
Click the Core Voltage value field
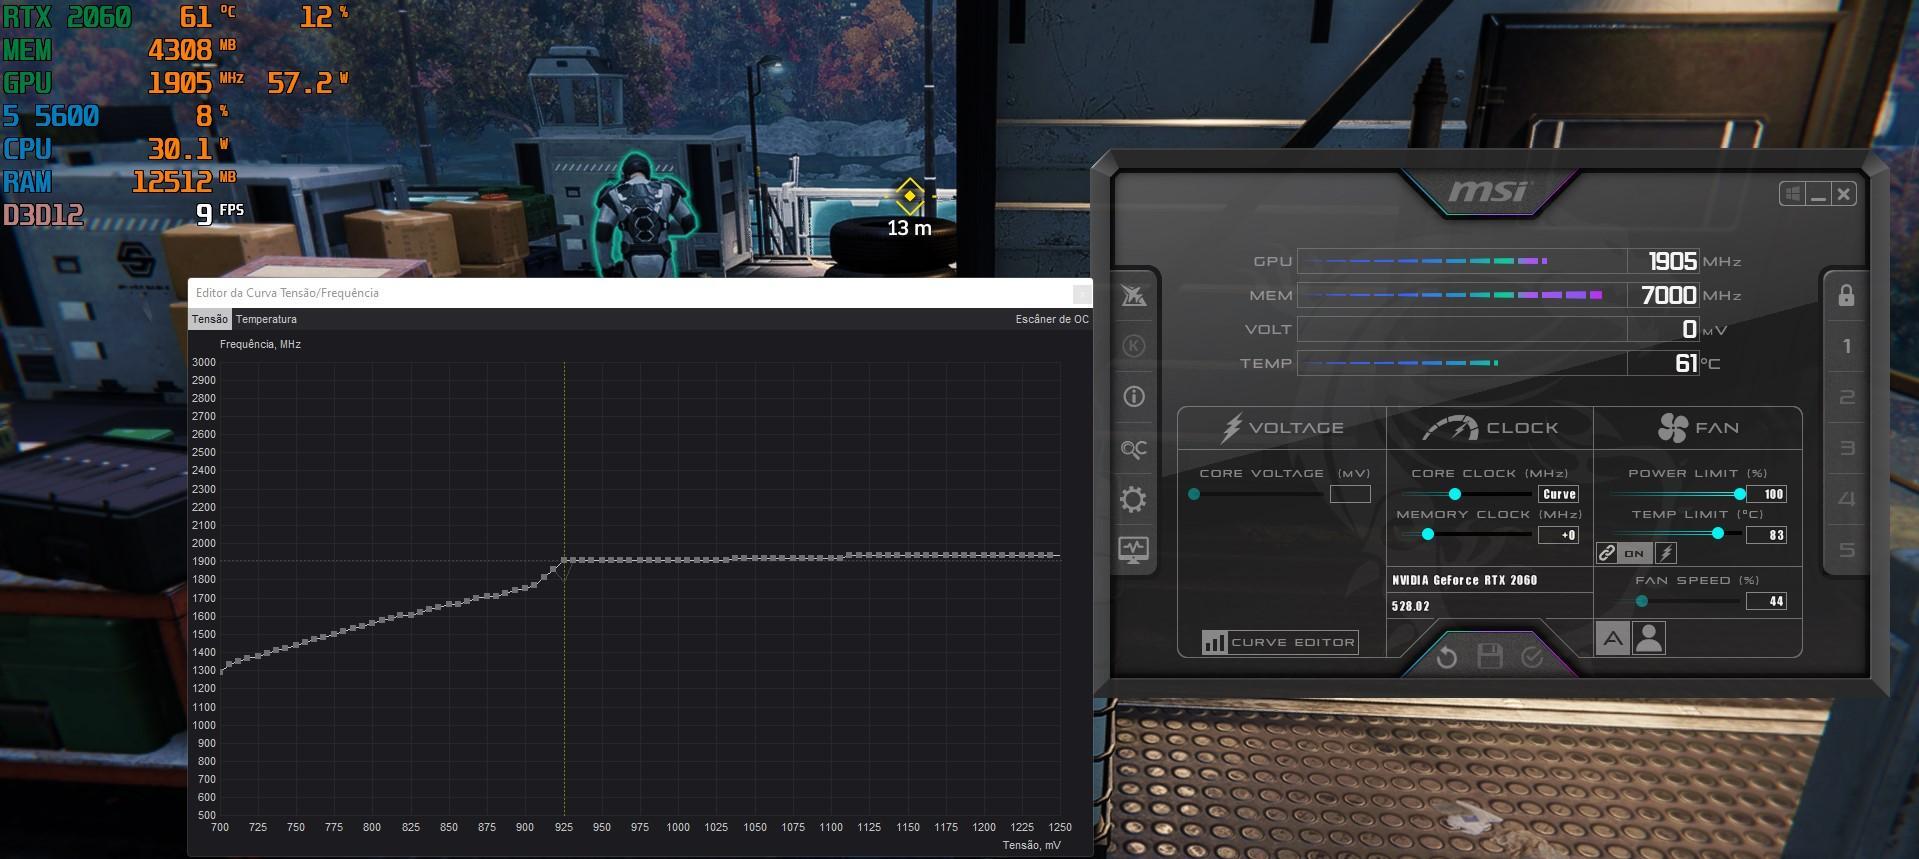[x=1350, y=494]
